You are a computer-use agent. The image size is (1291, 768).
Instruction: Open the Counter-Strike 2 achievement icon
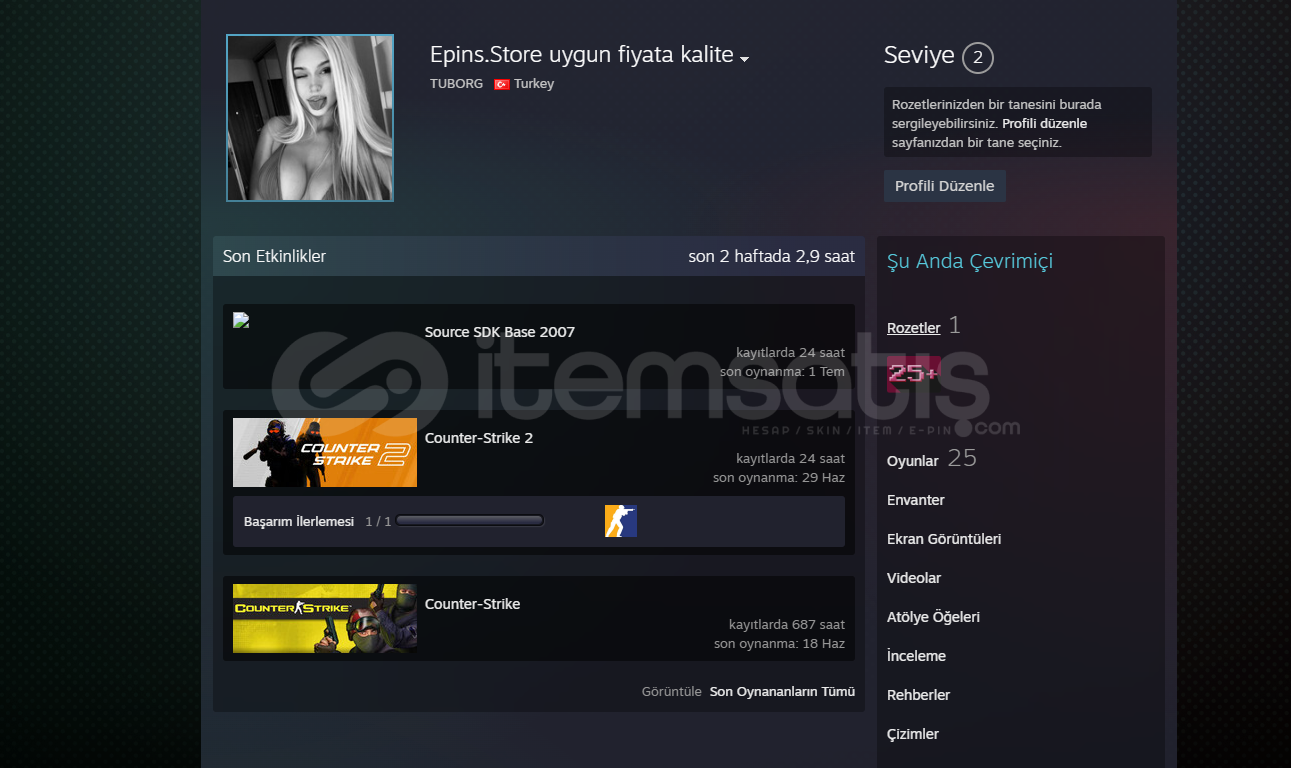point(621,521)
